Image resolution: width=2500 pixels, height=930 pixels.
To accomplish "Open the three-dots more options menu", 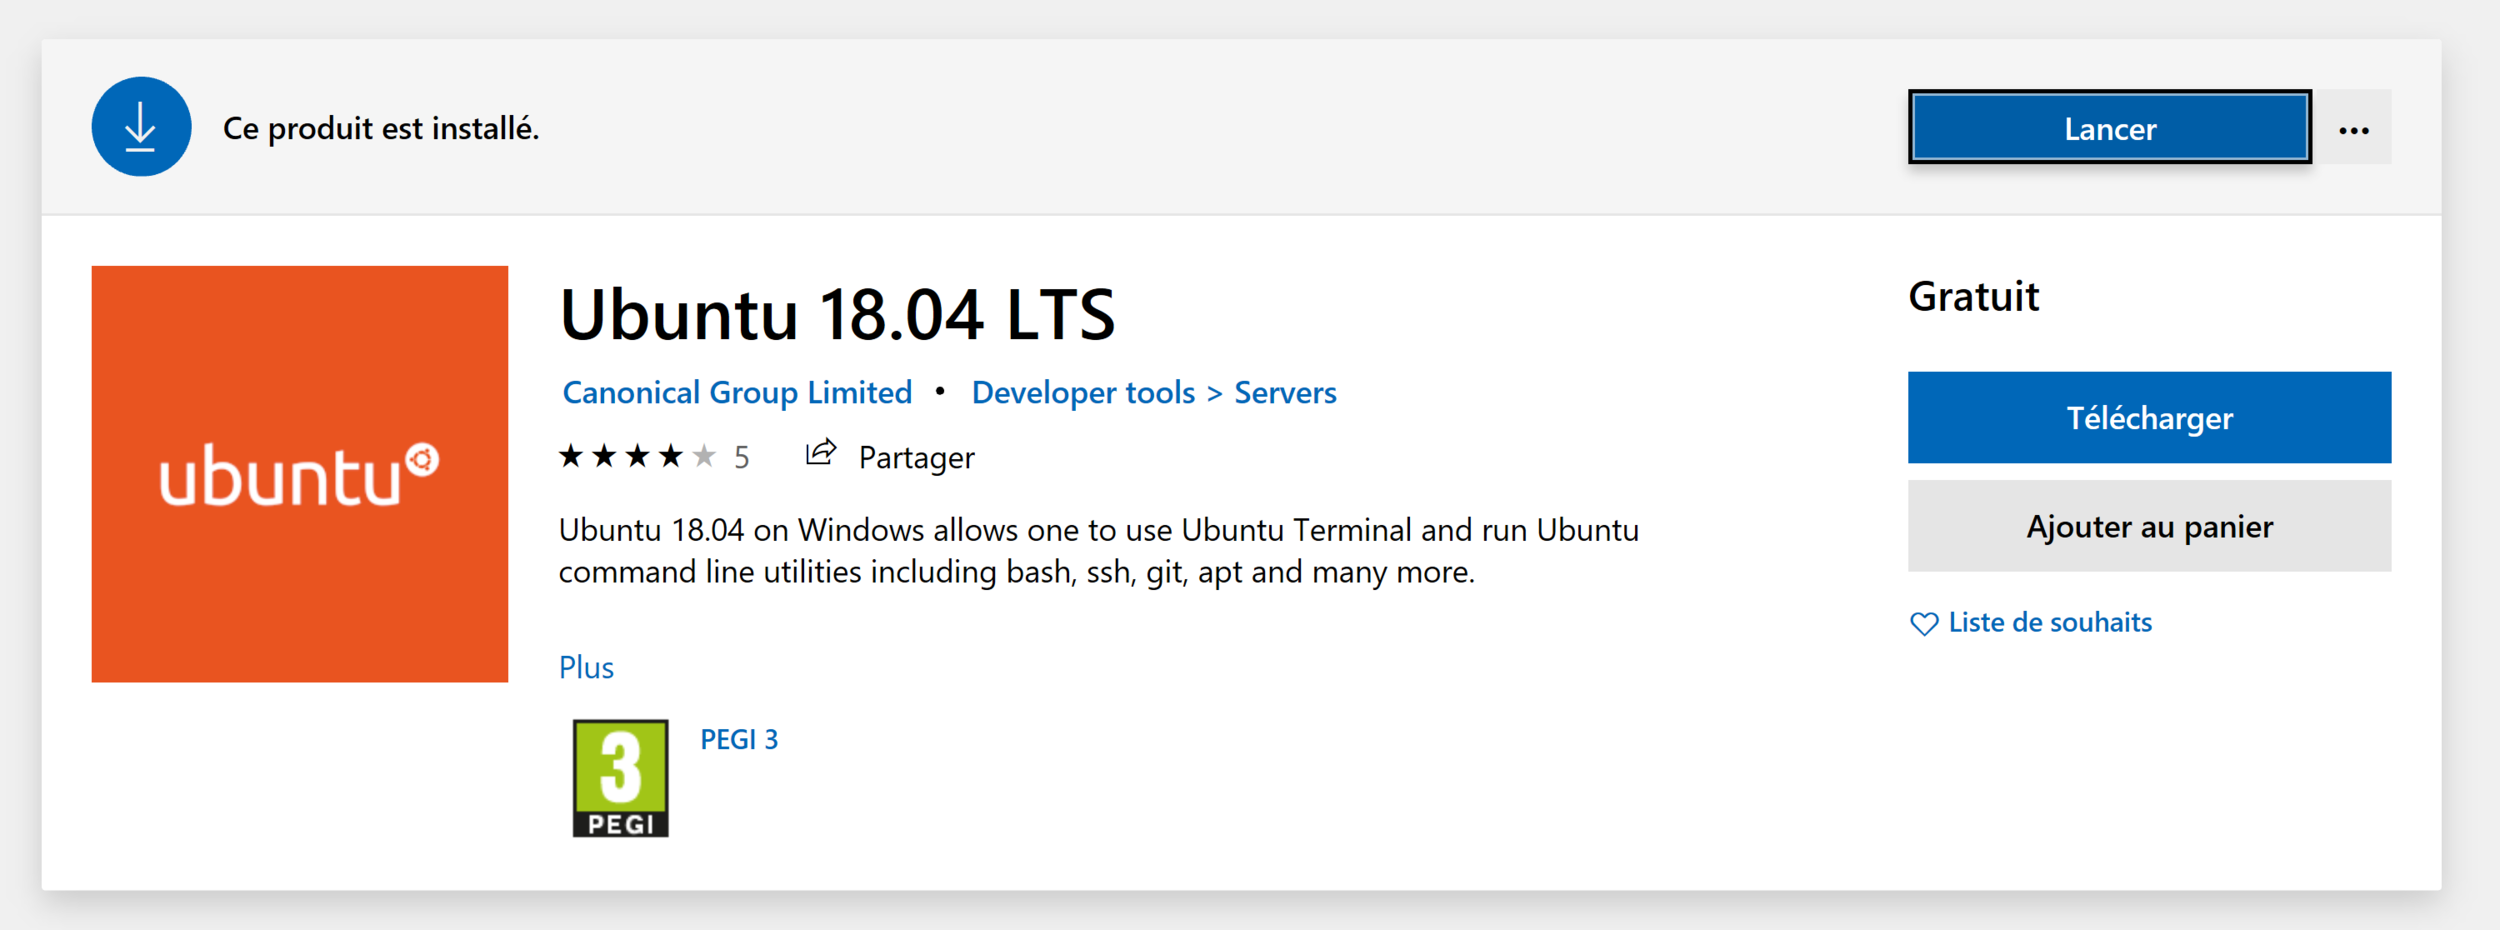I will (x=2354, y=129).
